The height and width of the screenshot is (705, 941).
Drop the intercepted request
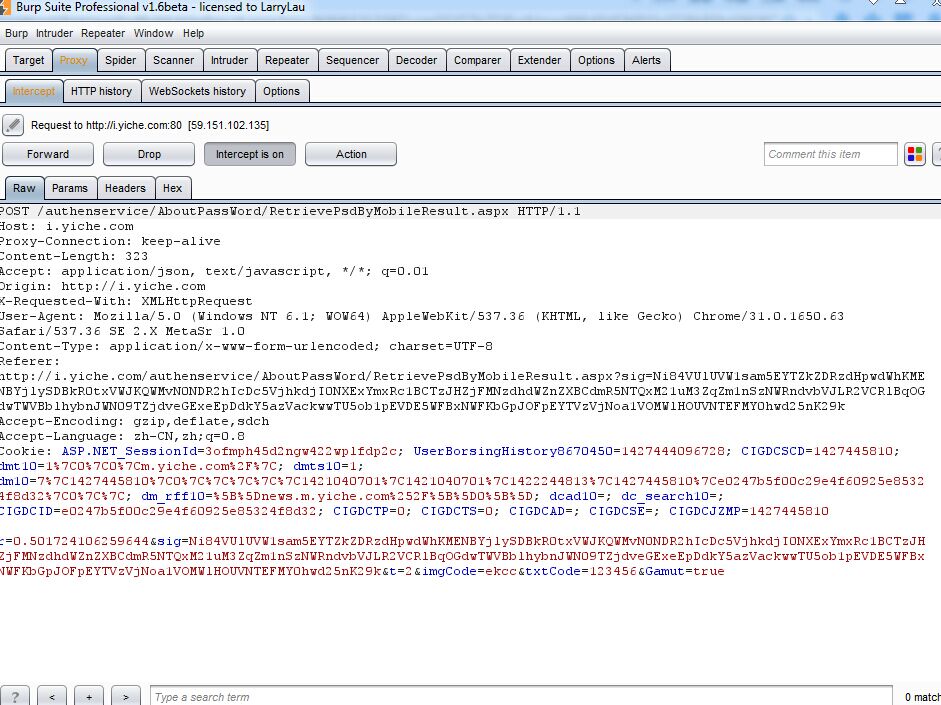[x=149, y=154]
